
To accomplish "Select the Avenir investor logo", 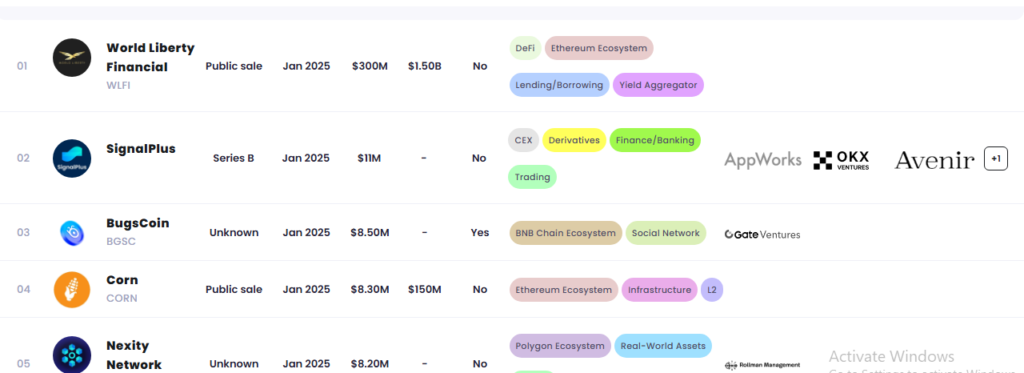I will [x=935, y=159].
